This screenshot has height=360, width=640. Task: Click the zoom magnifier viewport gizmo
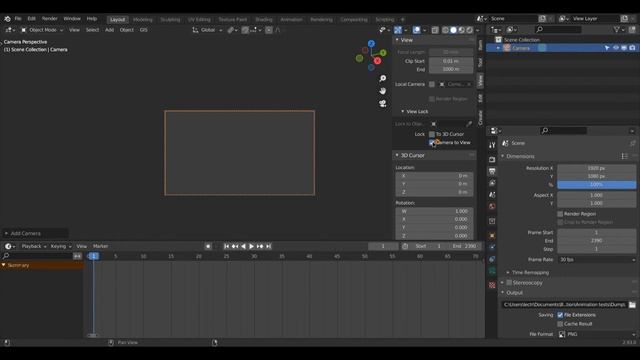coord(382,78)
